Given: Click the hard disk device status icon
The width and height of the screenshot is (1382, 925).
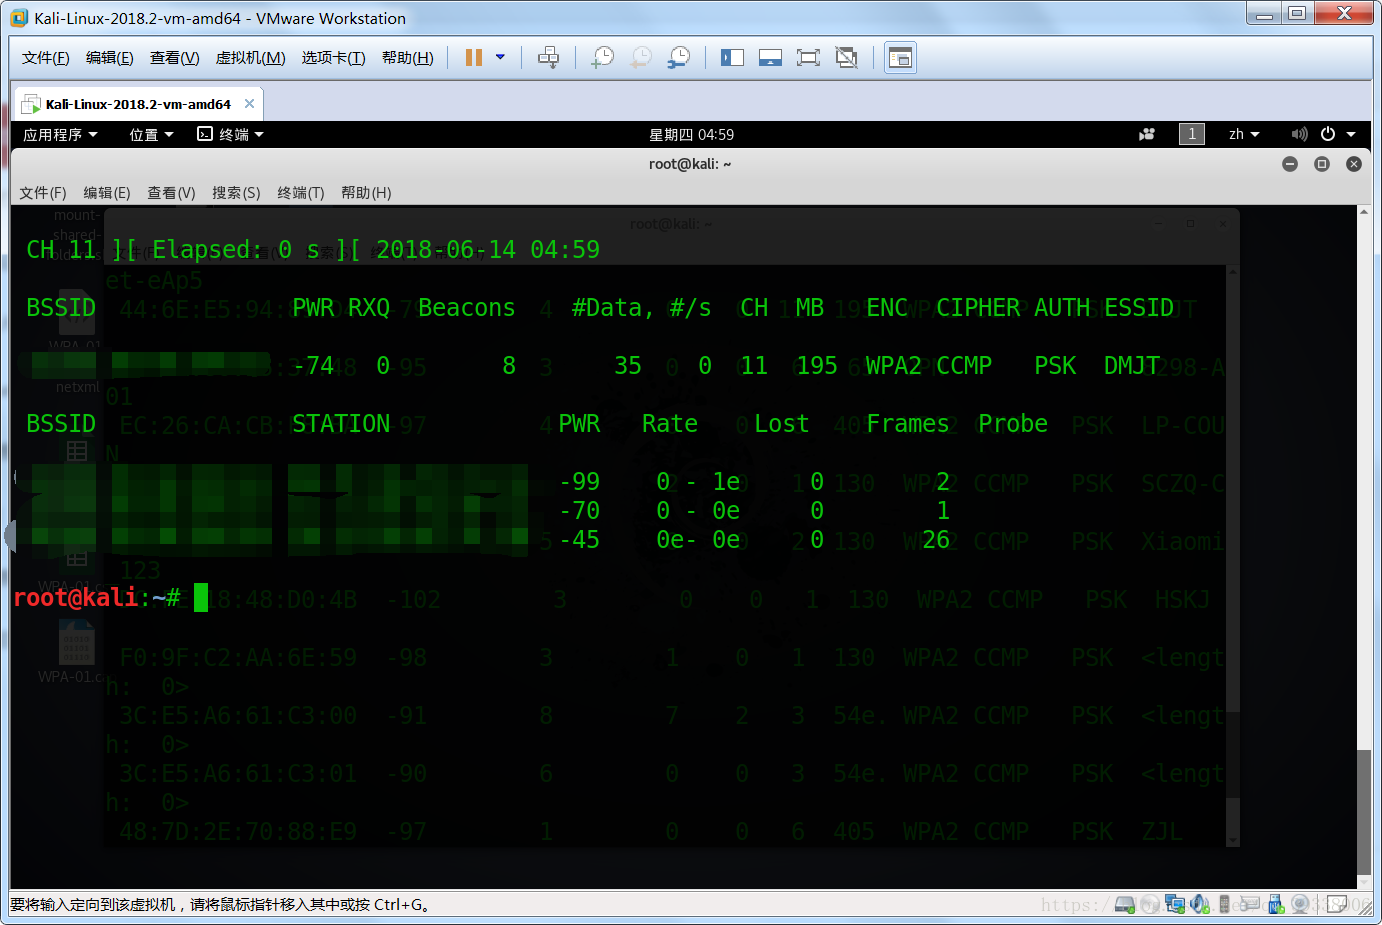Looking at the screenshot, I should click(x=1125, y=904).
